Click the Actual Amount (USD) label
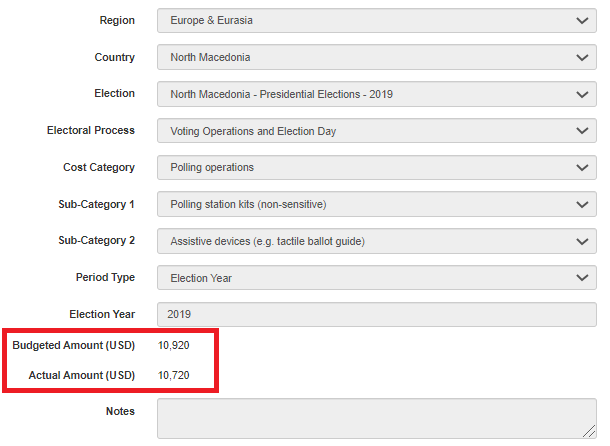Viewport: 610px width, 446px height. pyautogui.click(x=81, y=376)
